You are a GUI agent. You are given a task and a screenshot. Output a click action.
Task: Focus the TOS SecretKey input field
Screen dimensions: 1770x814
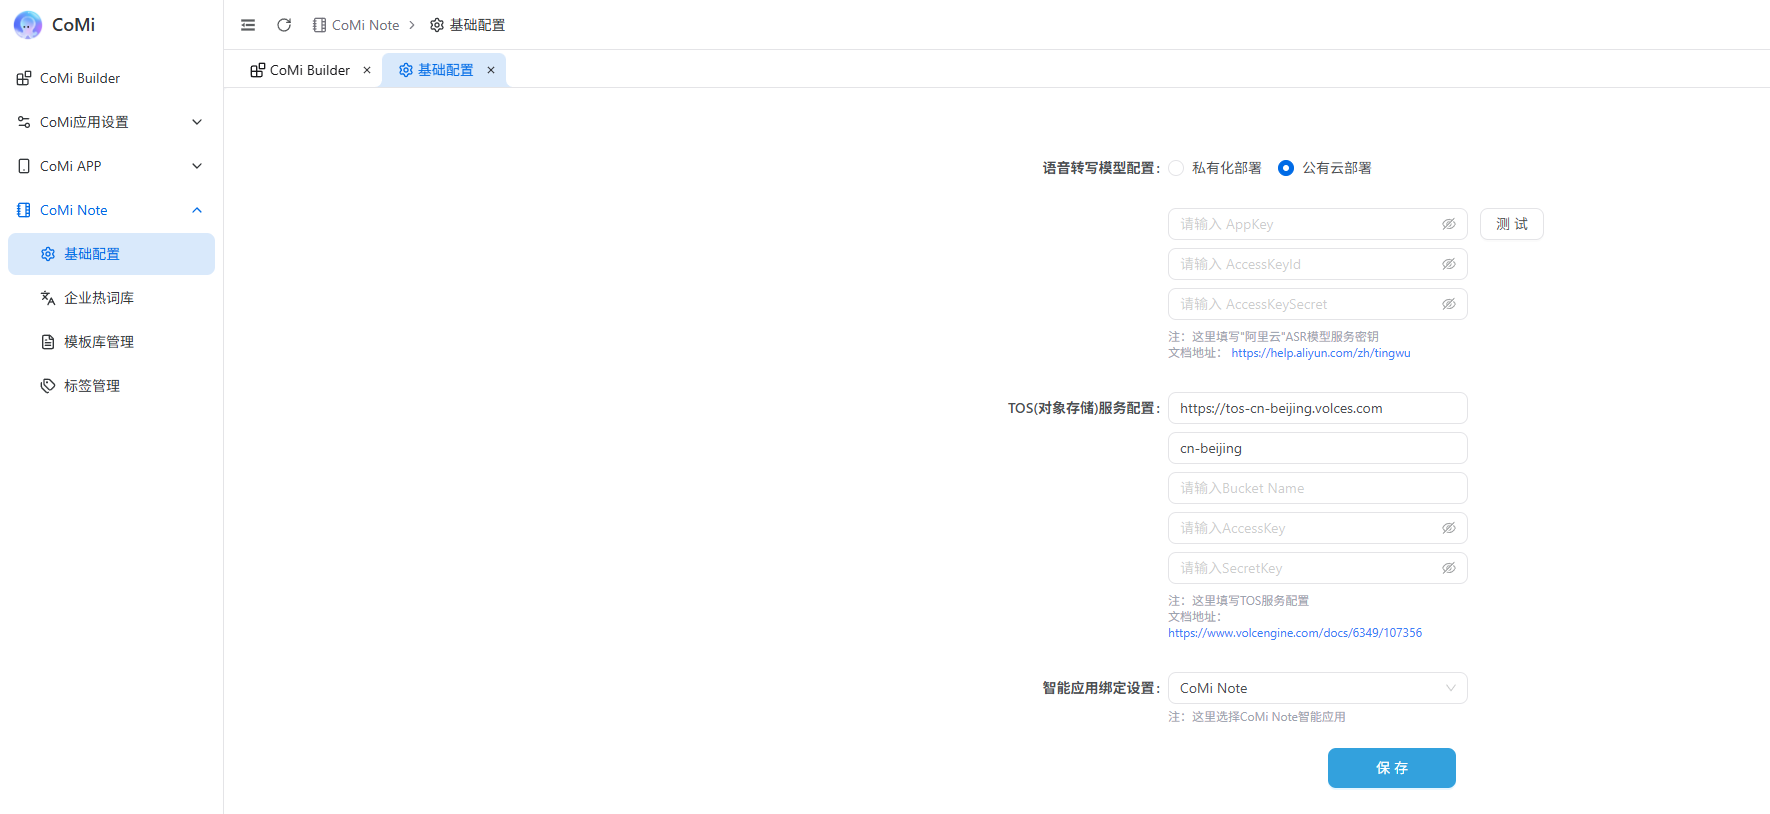(1317, 568)
